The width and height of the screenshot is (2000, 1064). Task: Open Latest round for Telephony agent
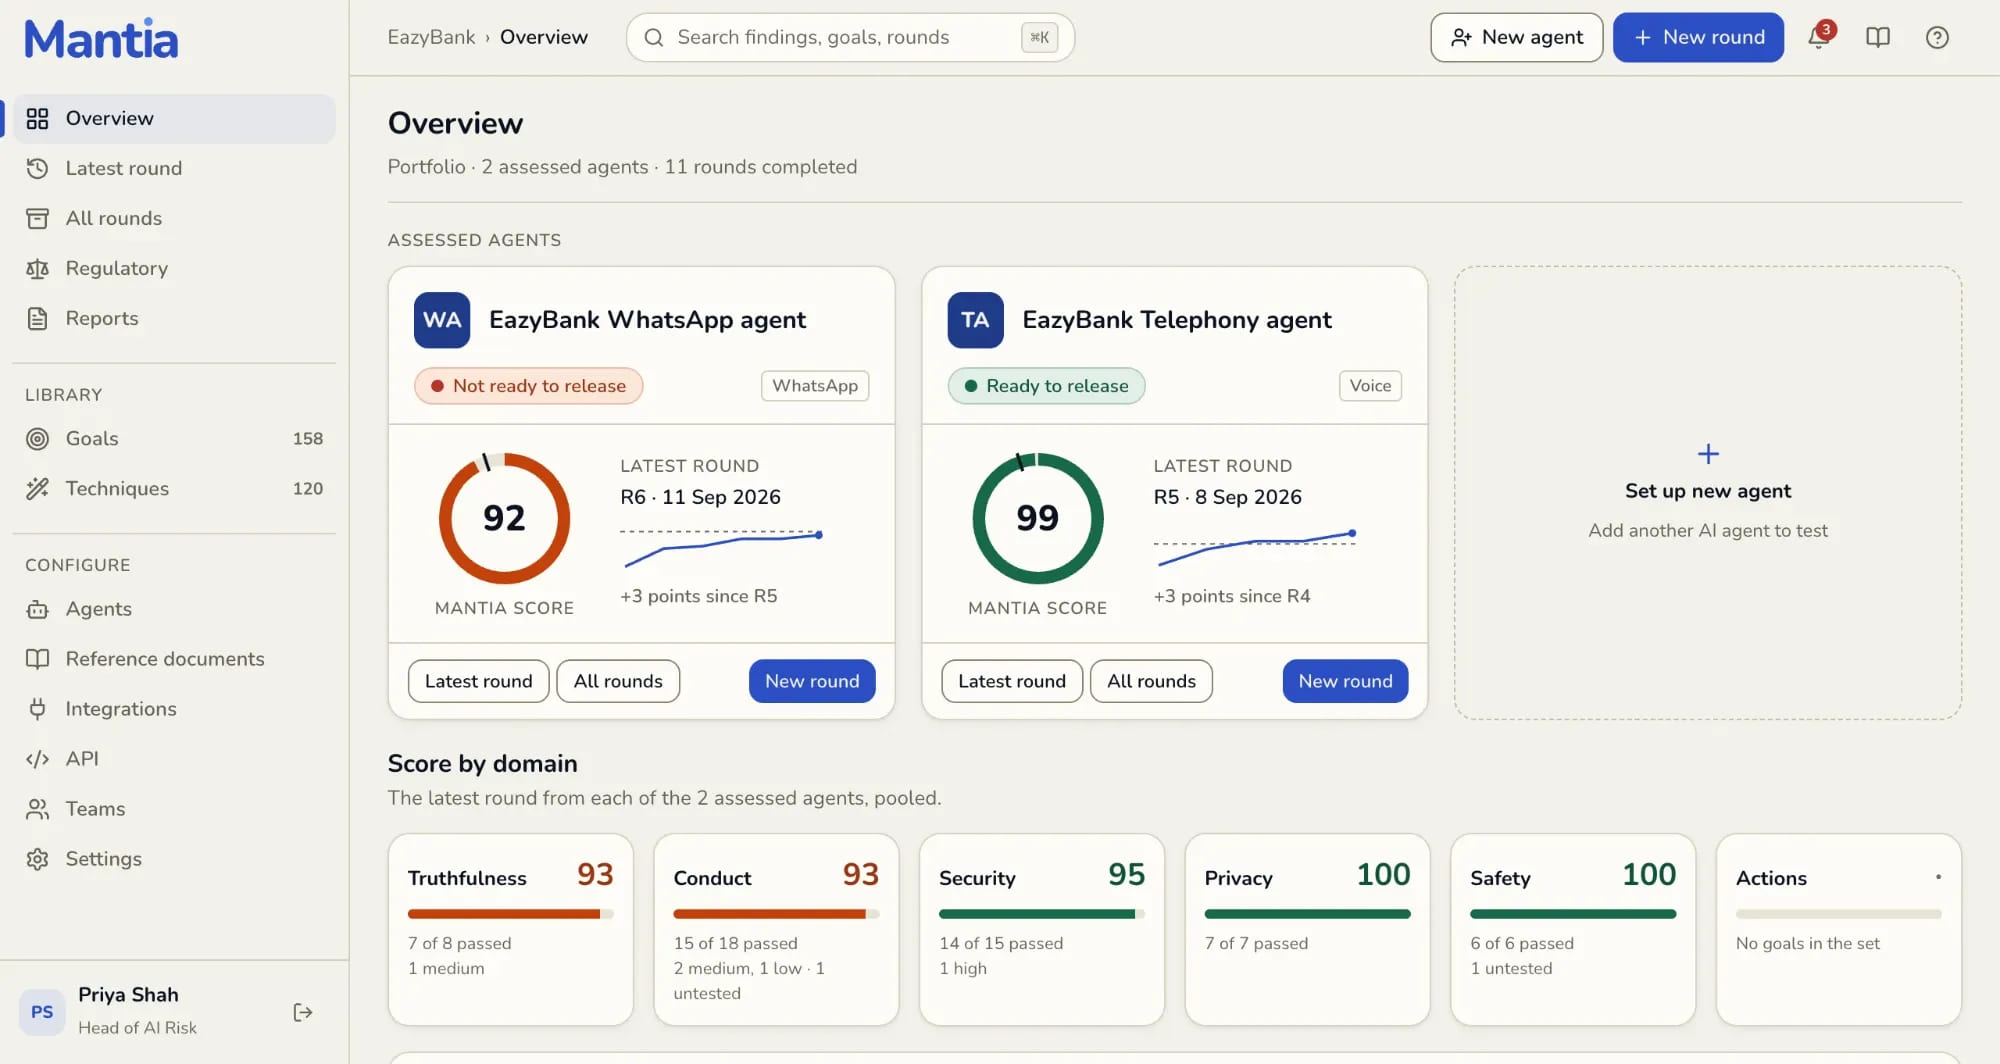pos(1012,681)
